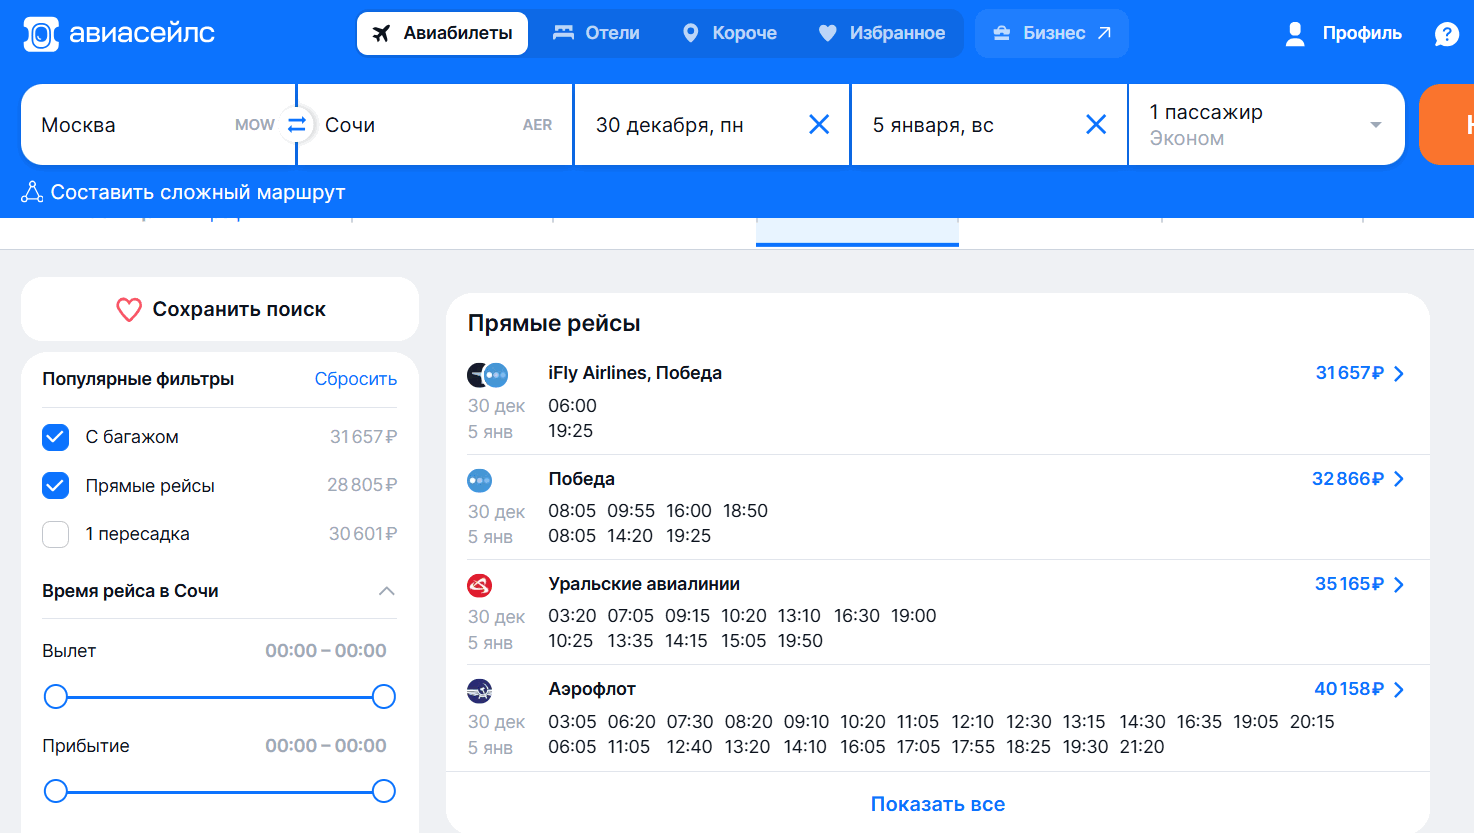
Task: Click the heart icon in Сохранить поиск
Action: (x=129, y=310)
